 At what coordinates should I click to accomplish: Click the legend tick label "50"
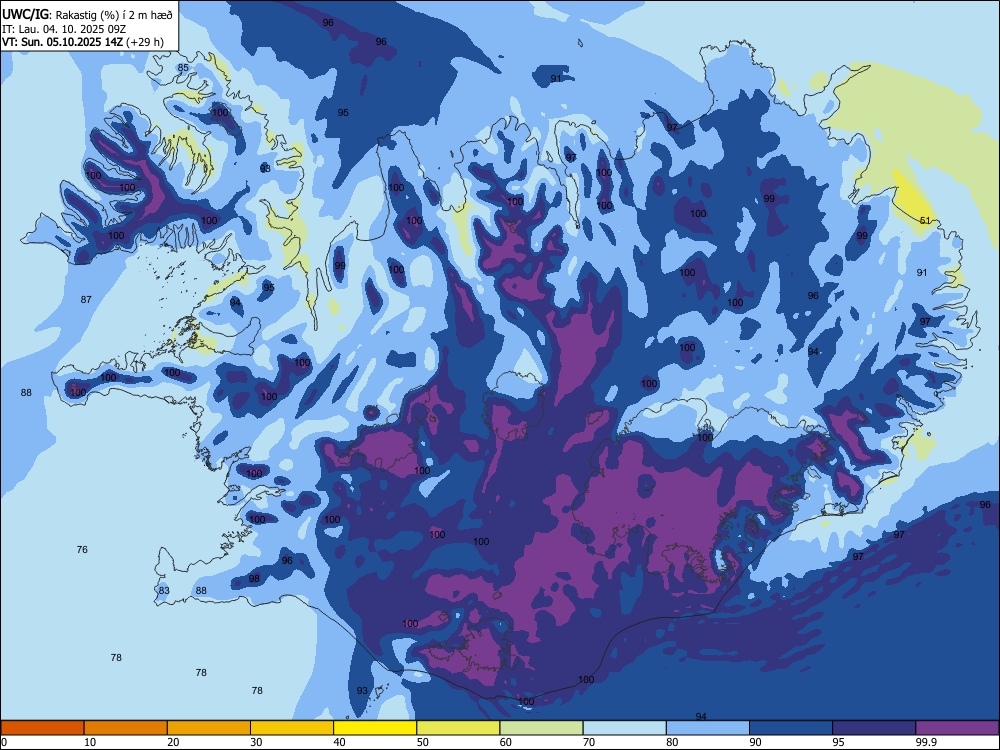click(x=423, y=742)
